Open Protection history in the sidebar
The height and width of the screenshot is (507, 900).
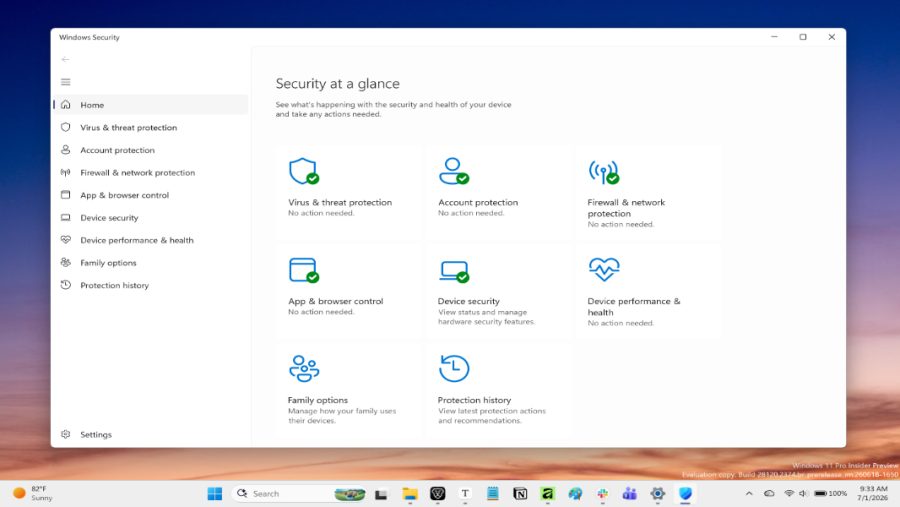pos(151,285)
